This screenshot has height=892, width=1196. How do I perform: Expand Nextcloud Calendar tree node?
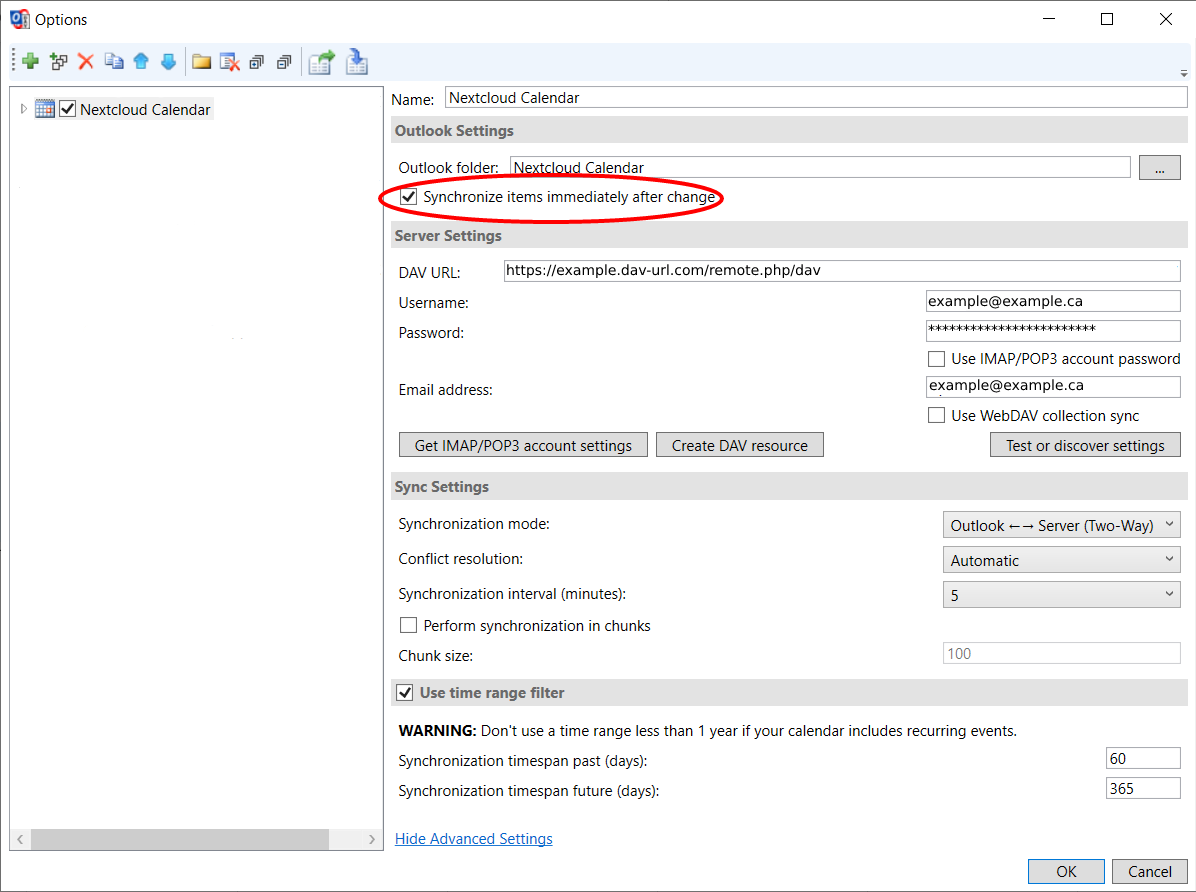24,109
